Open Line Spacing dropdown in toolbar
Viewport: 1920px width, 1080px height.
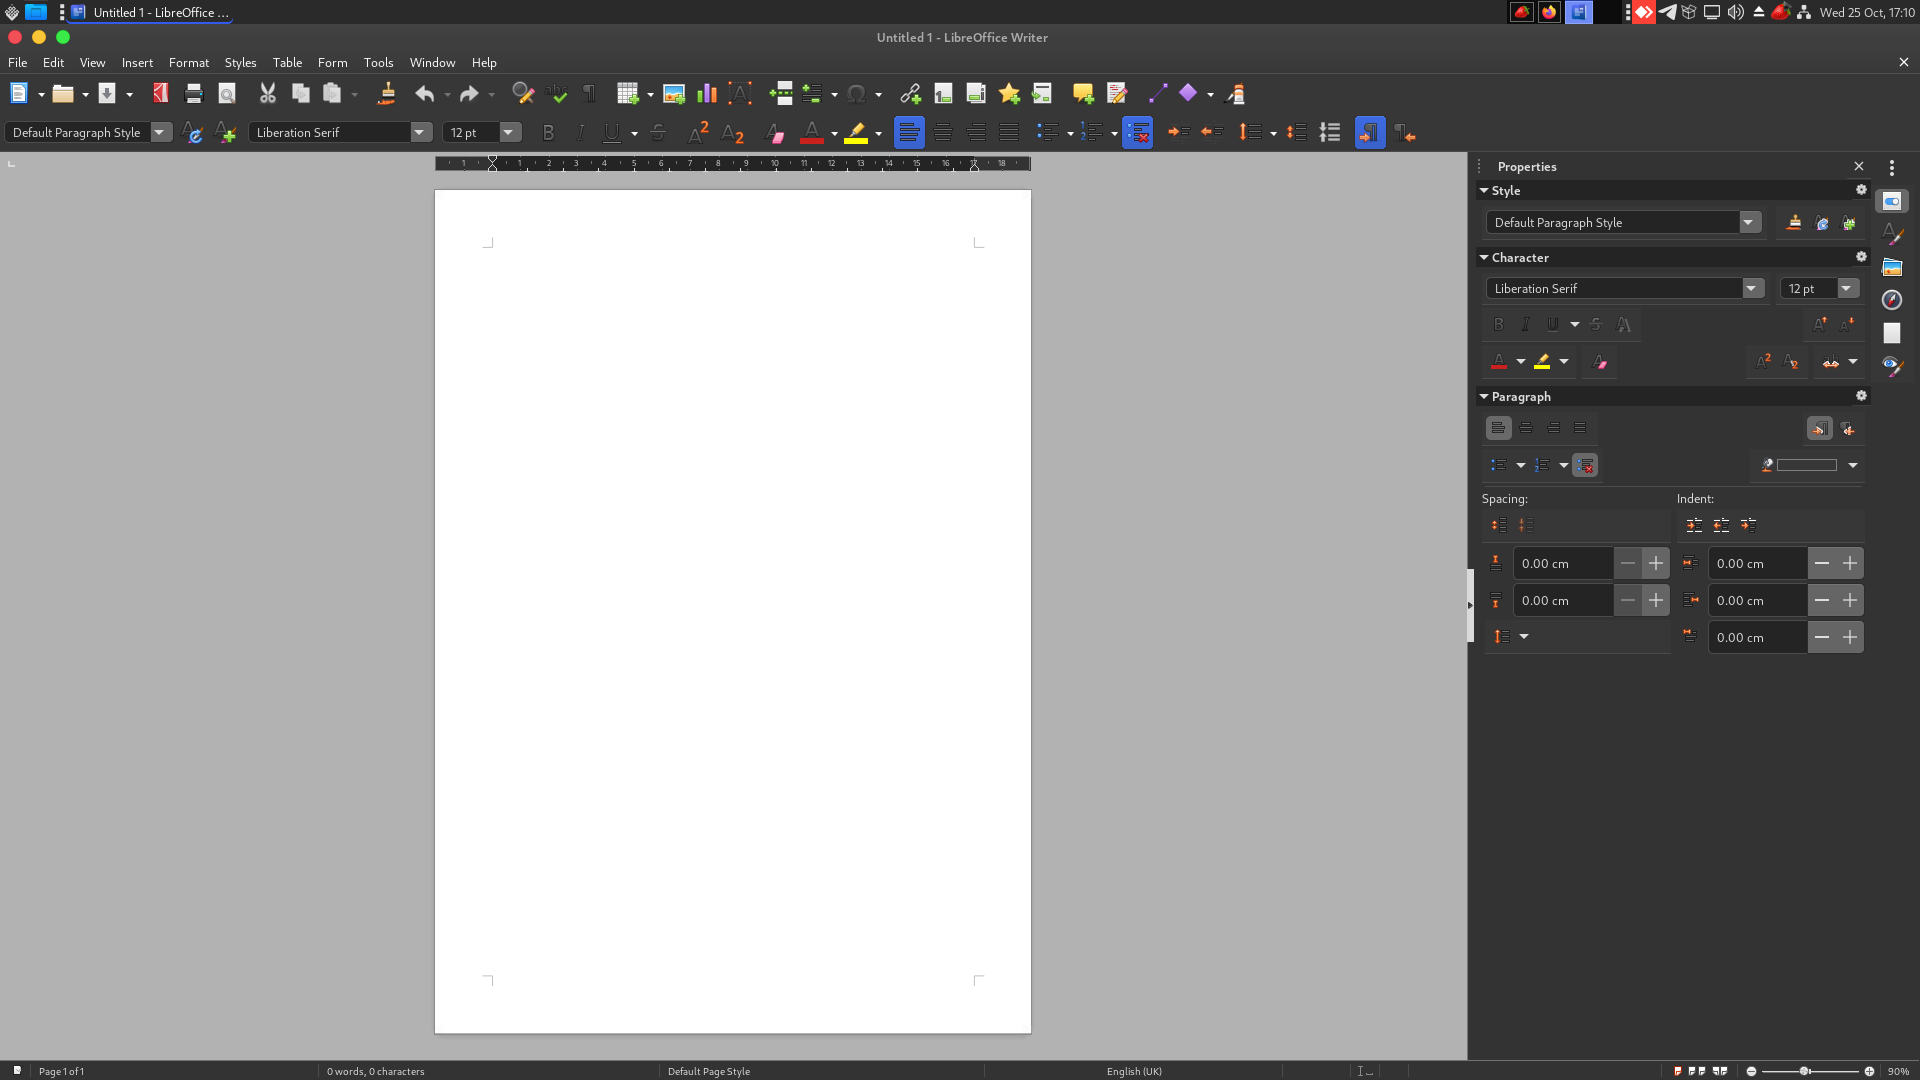(1273, 133)
